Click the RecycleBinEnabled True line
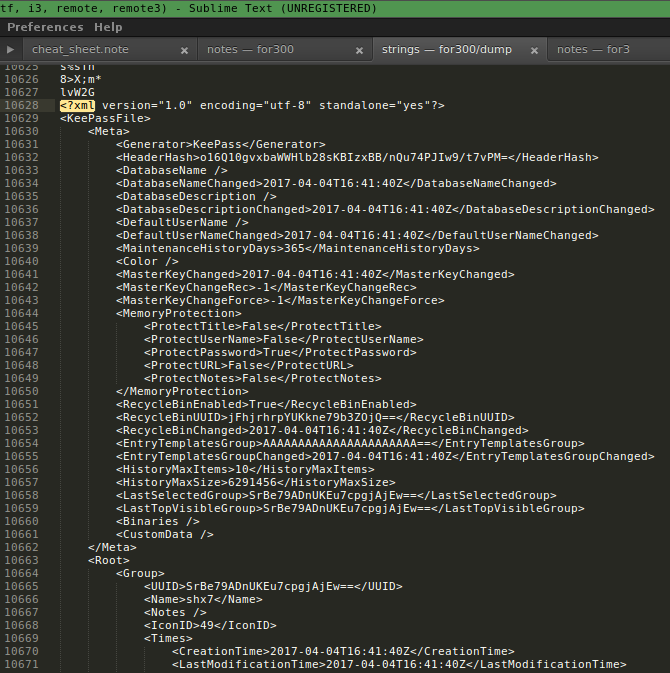670x673 pixels. (x=266, y=404)
